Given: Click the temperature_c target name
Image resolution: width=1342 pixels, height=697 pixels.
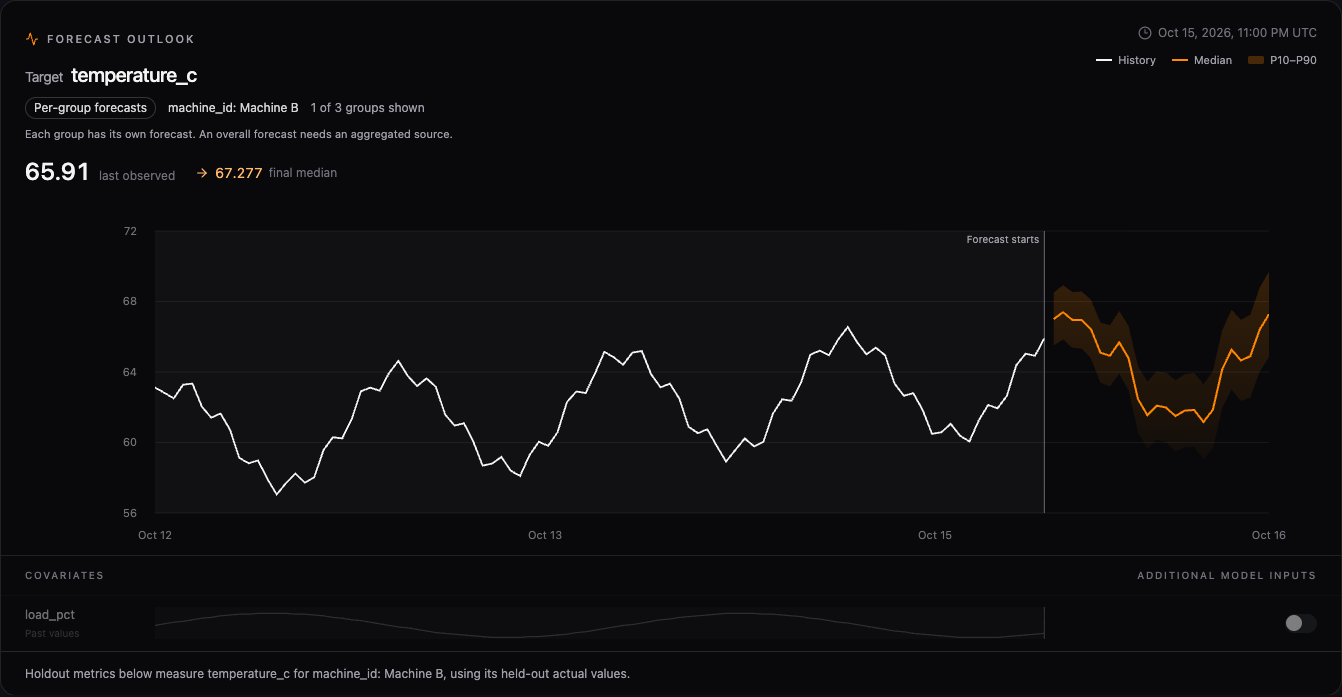Looking at the screenshot, I should [x=134, y=76].
